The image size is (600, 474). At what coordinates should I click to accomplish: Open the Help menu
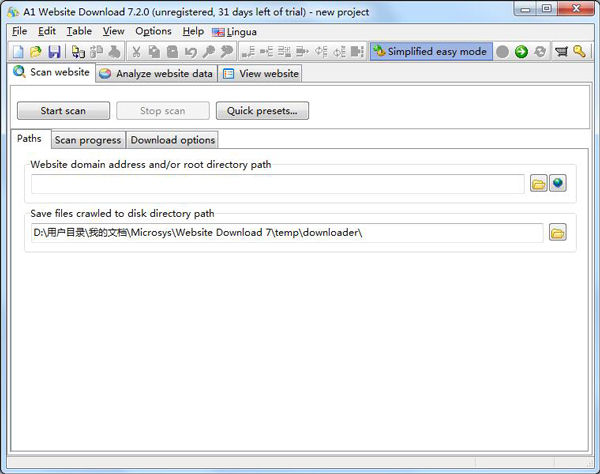pos(193,31)
